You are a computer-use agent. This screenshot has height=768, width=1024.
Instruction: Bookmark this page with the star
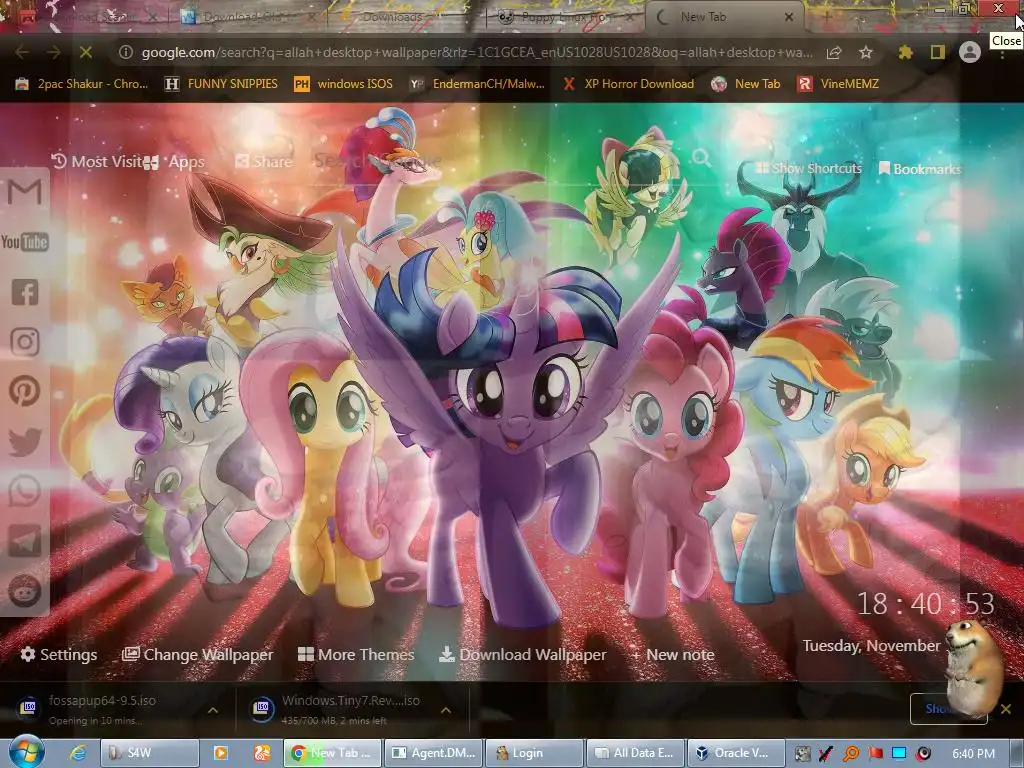[x=865, y=52]
